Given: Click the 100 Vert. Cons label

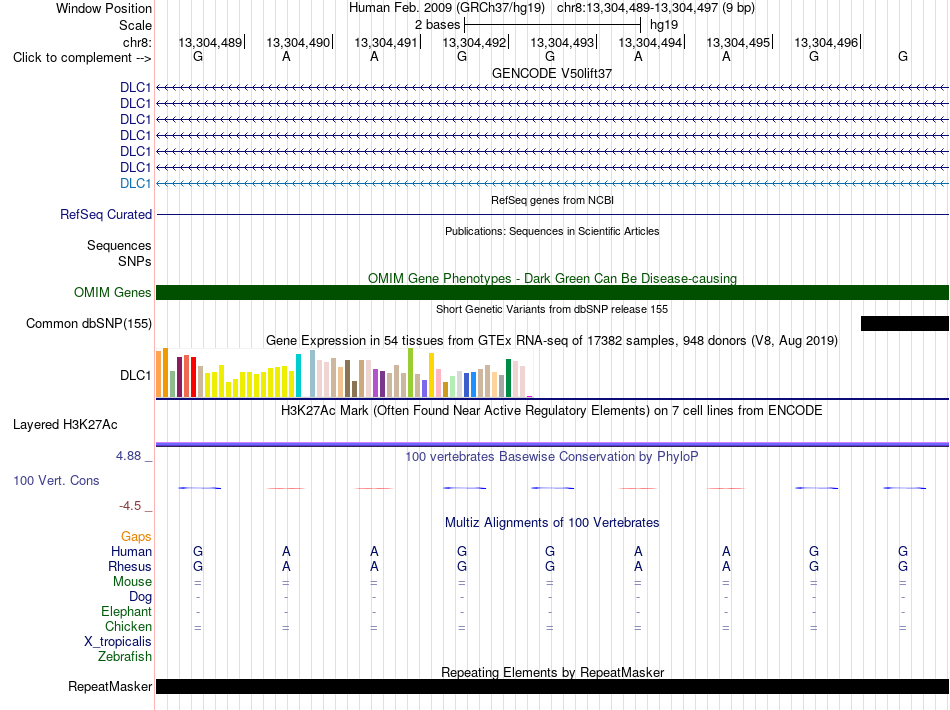Looking at the screenshot, I should pos(56,480).
